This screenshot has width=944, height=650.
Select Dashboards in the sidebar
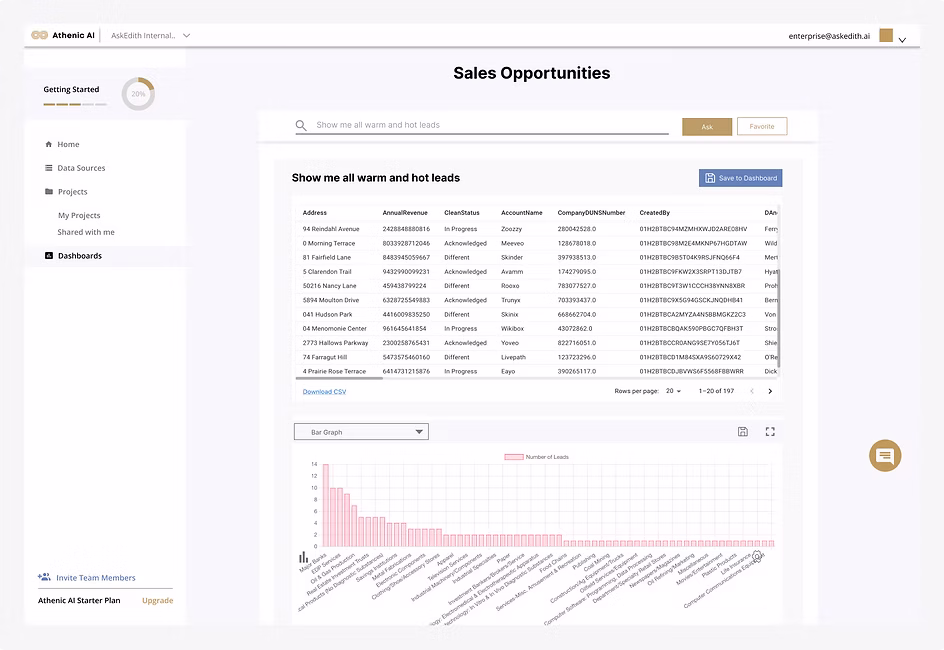pyautogui.click(x=79, y=256)
